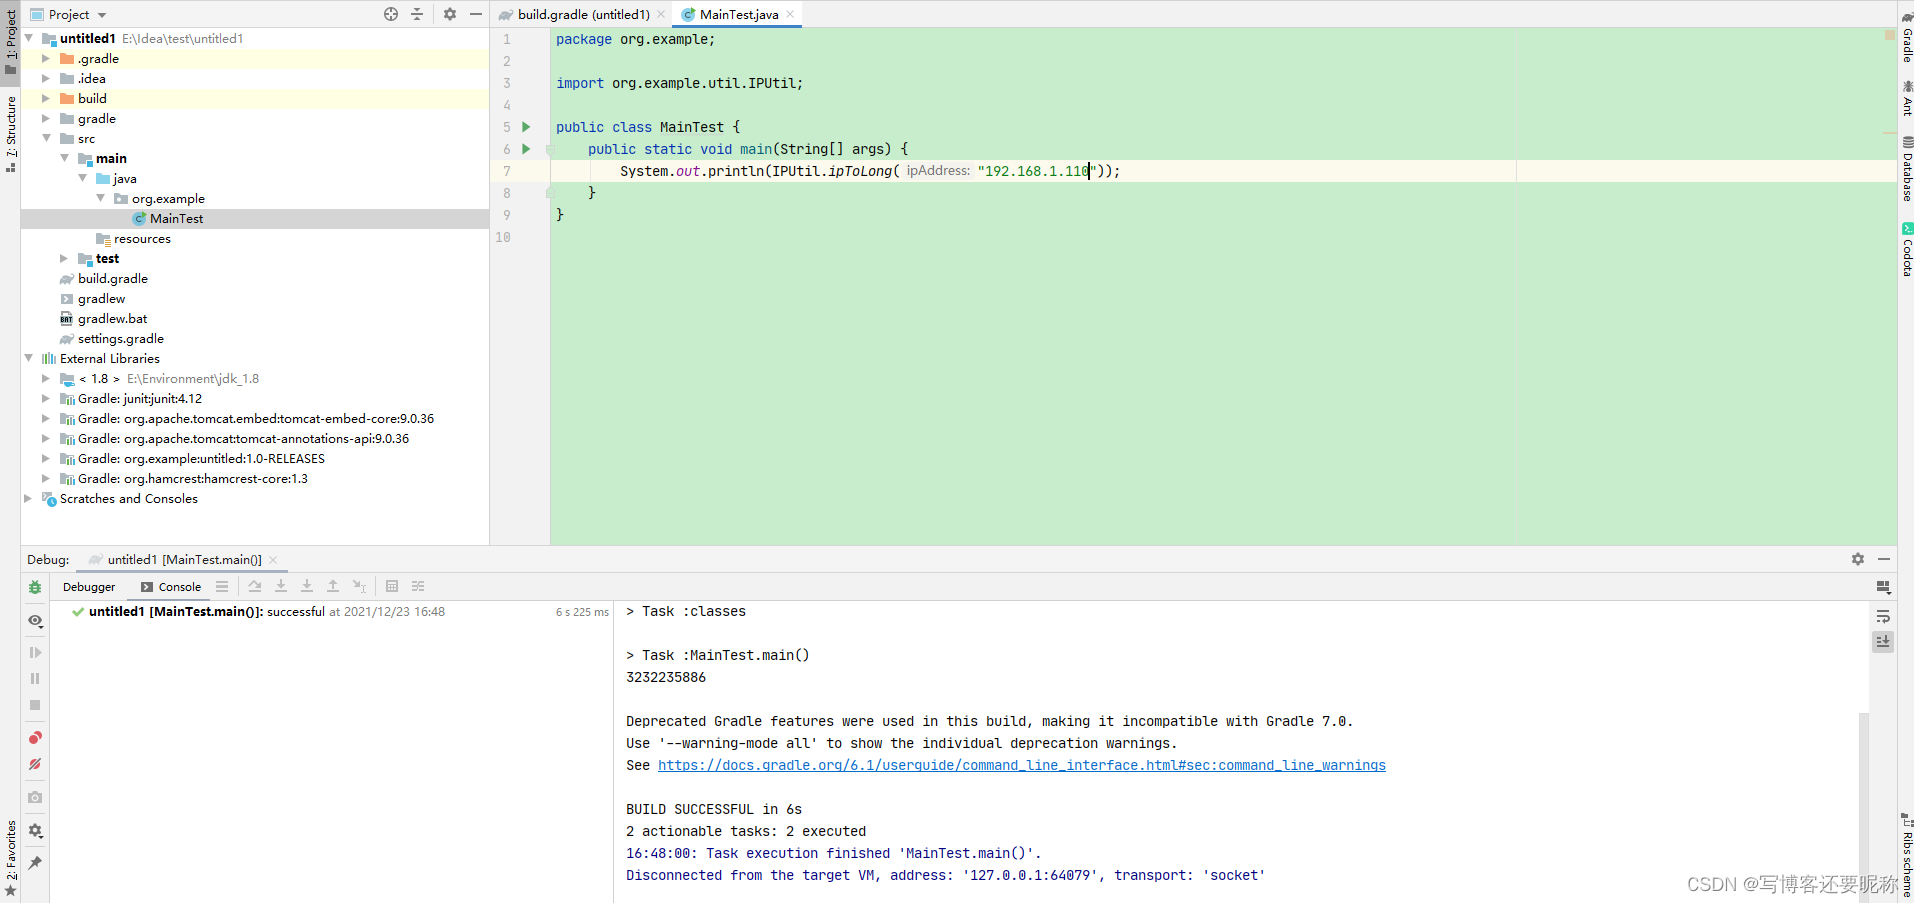Open the docs.gradle.org command line warnings link
1914x903 pixels.
1021,765
